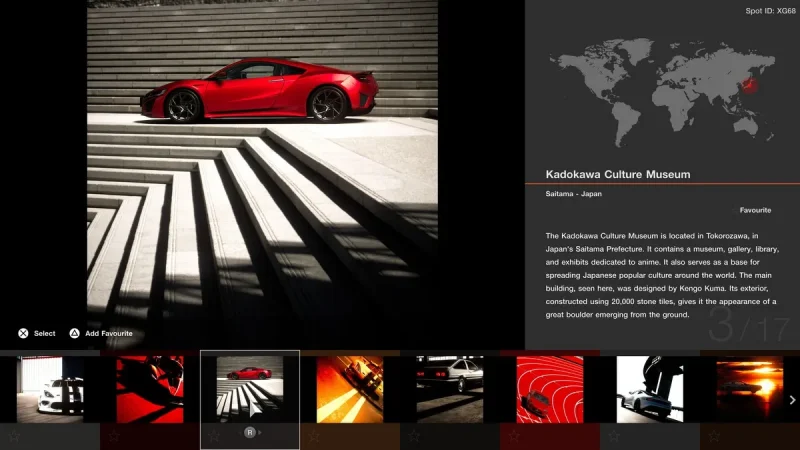Choose the orange track aerial thumbnail

[x=349, y=389]
